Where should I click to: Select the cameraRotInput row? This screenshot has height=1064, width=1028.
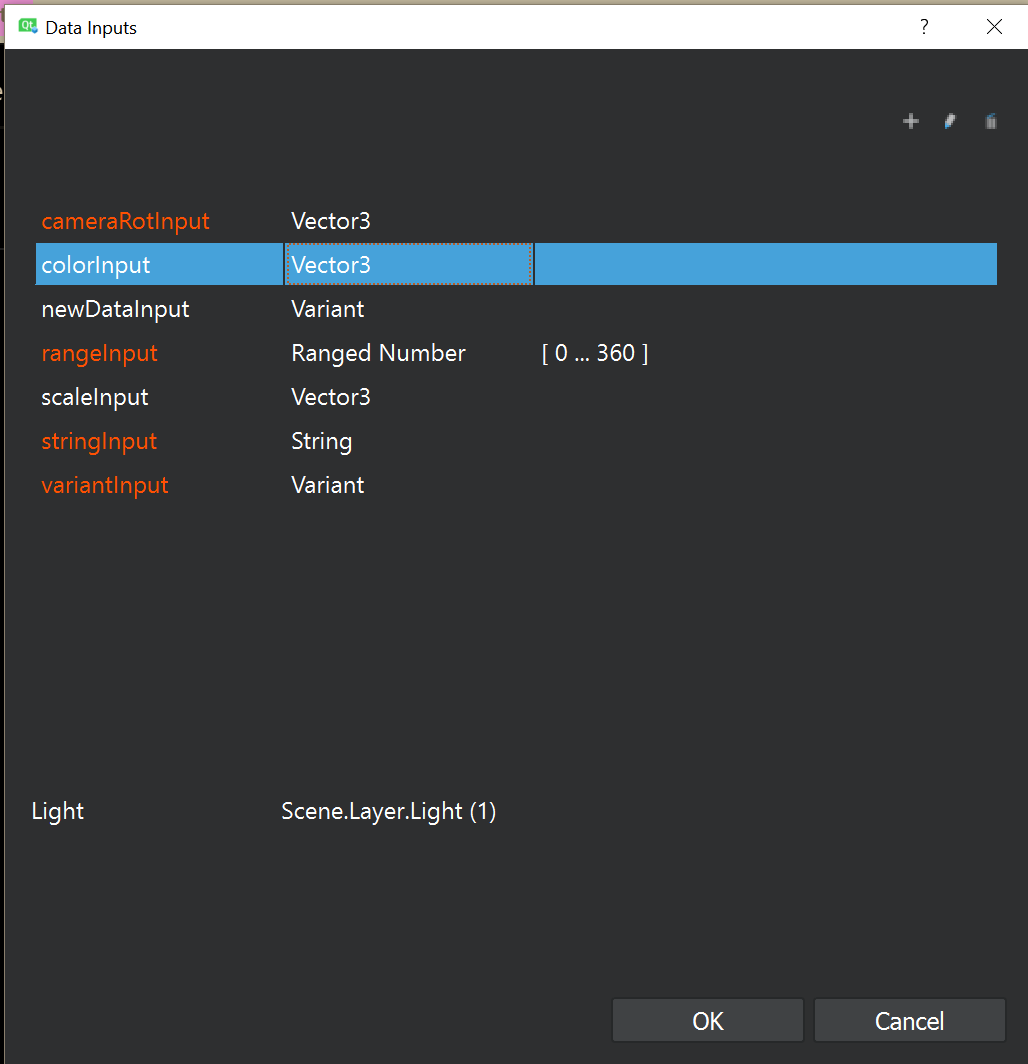click(125, 221)
